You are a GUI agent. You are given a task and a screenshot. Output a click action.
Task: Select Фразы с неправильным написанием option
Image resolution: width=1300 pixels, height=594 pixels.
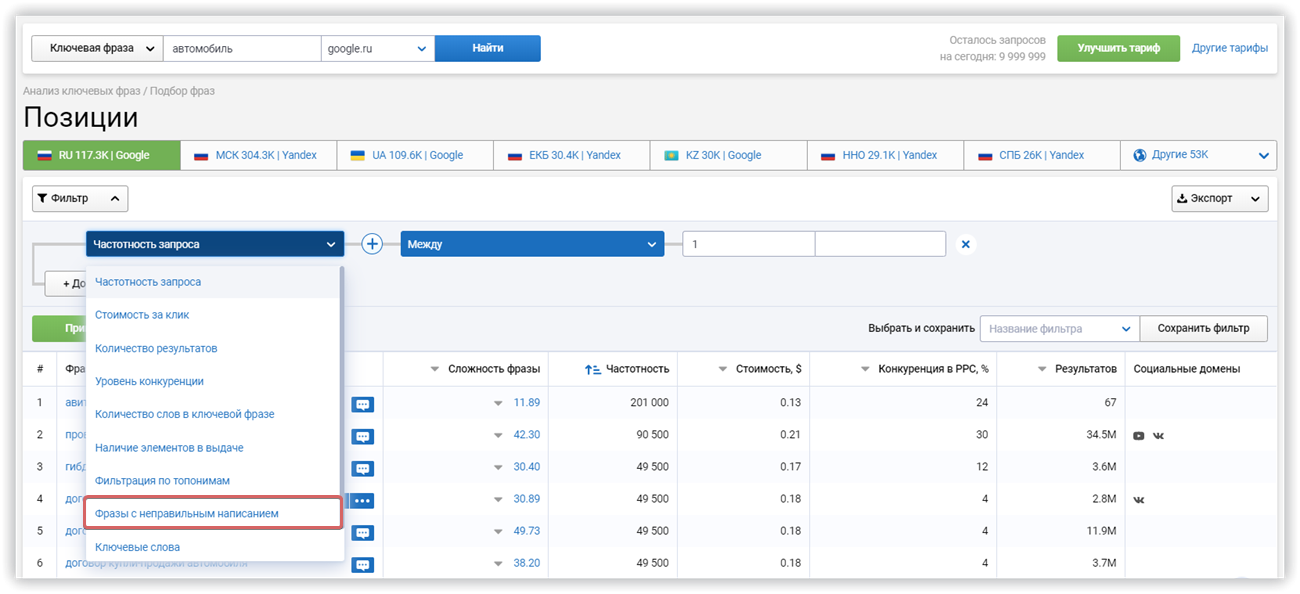tap(213, 513)
